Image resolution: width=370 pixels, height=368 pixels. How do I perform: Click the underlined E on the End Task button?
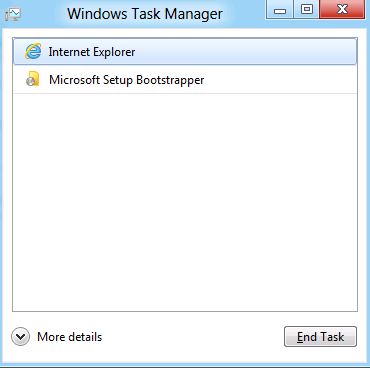(x=300, y=337)
